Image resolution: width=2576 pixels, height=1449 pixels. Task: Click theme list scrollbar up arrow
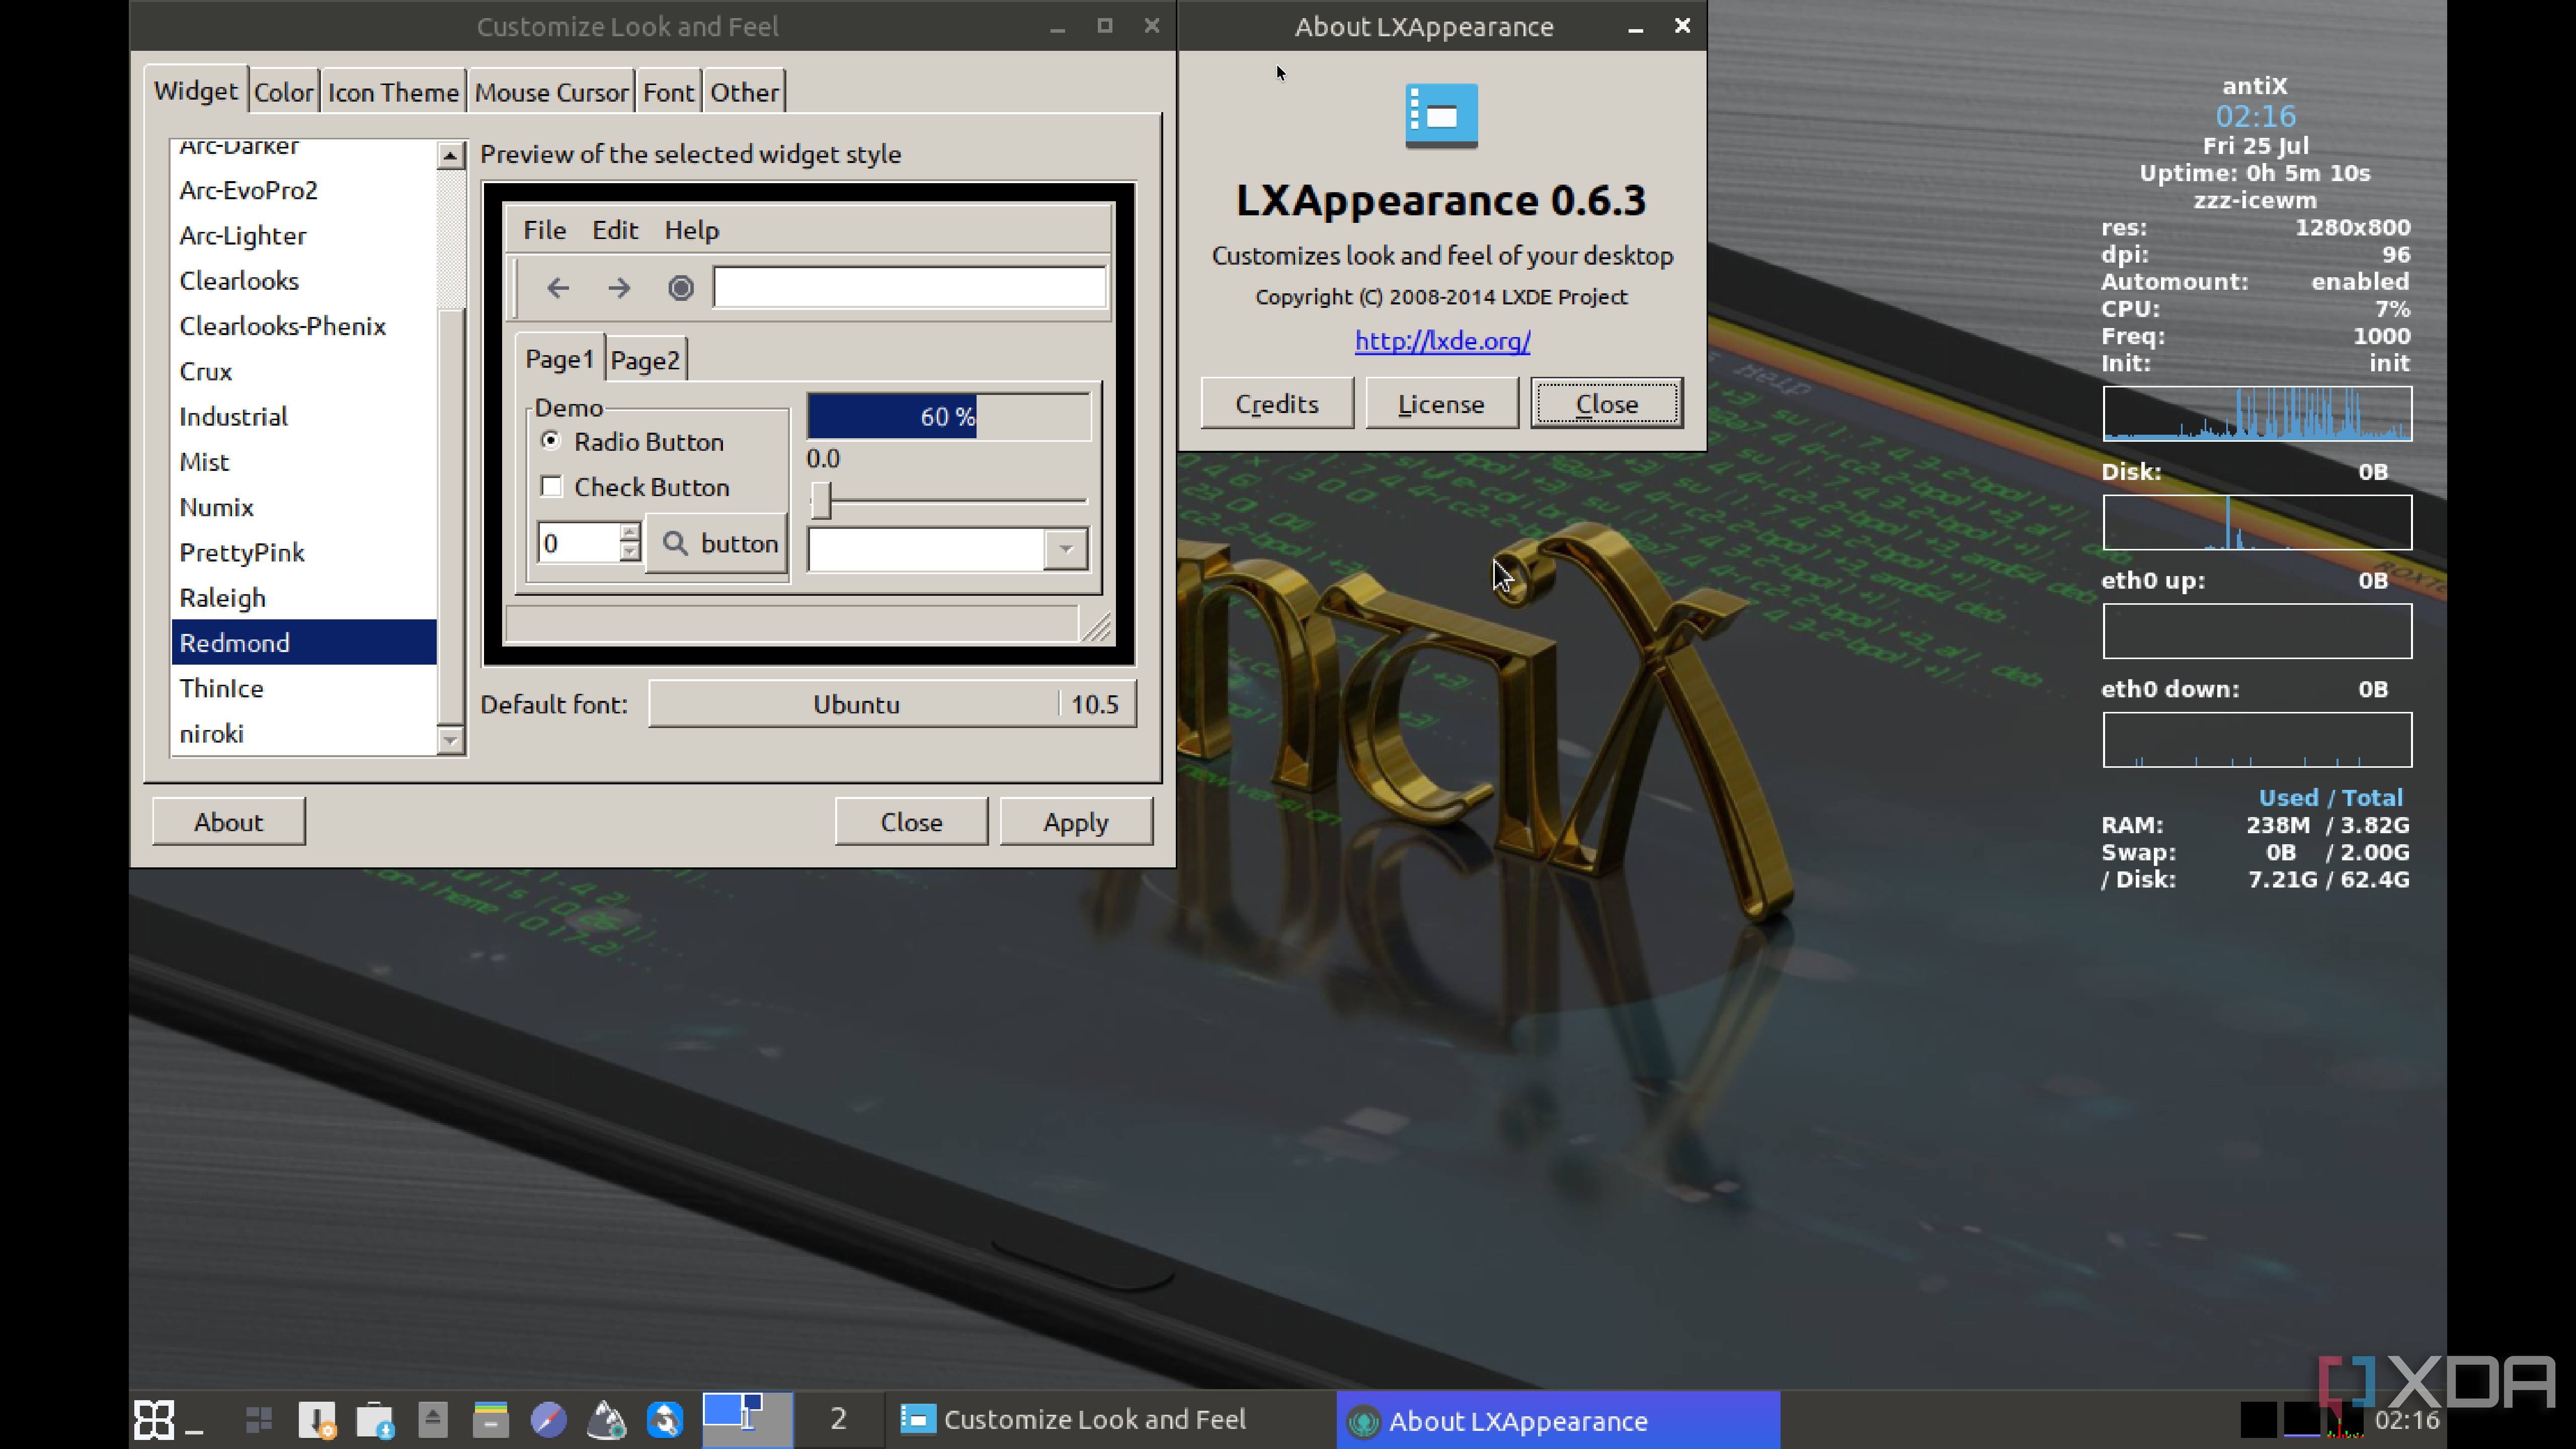[451, 155]
